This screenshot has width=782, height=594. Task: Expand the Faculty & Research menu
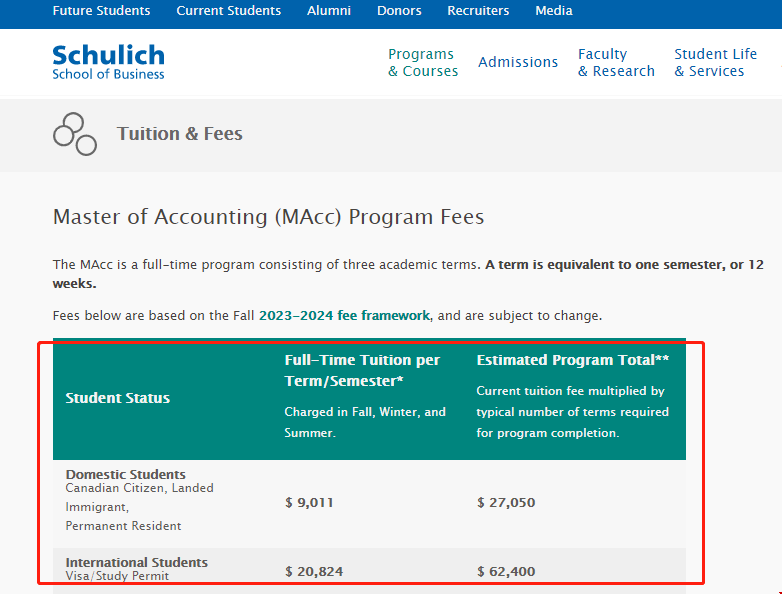point(616,63)
